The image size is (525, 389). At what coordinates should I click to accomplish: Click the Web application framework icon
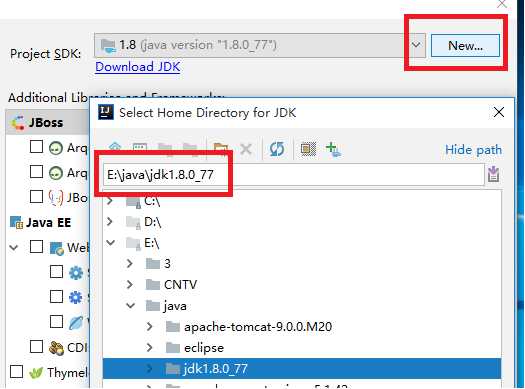pos(57,248)
